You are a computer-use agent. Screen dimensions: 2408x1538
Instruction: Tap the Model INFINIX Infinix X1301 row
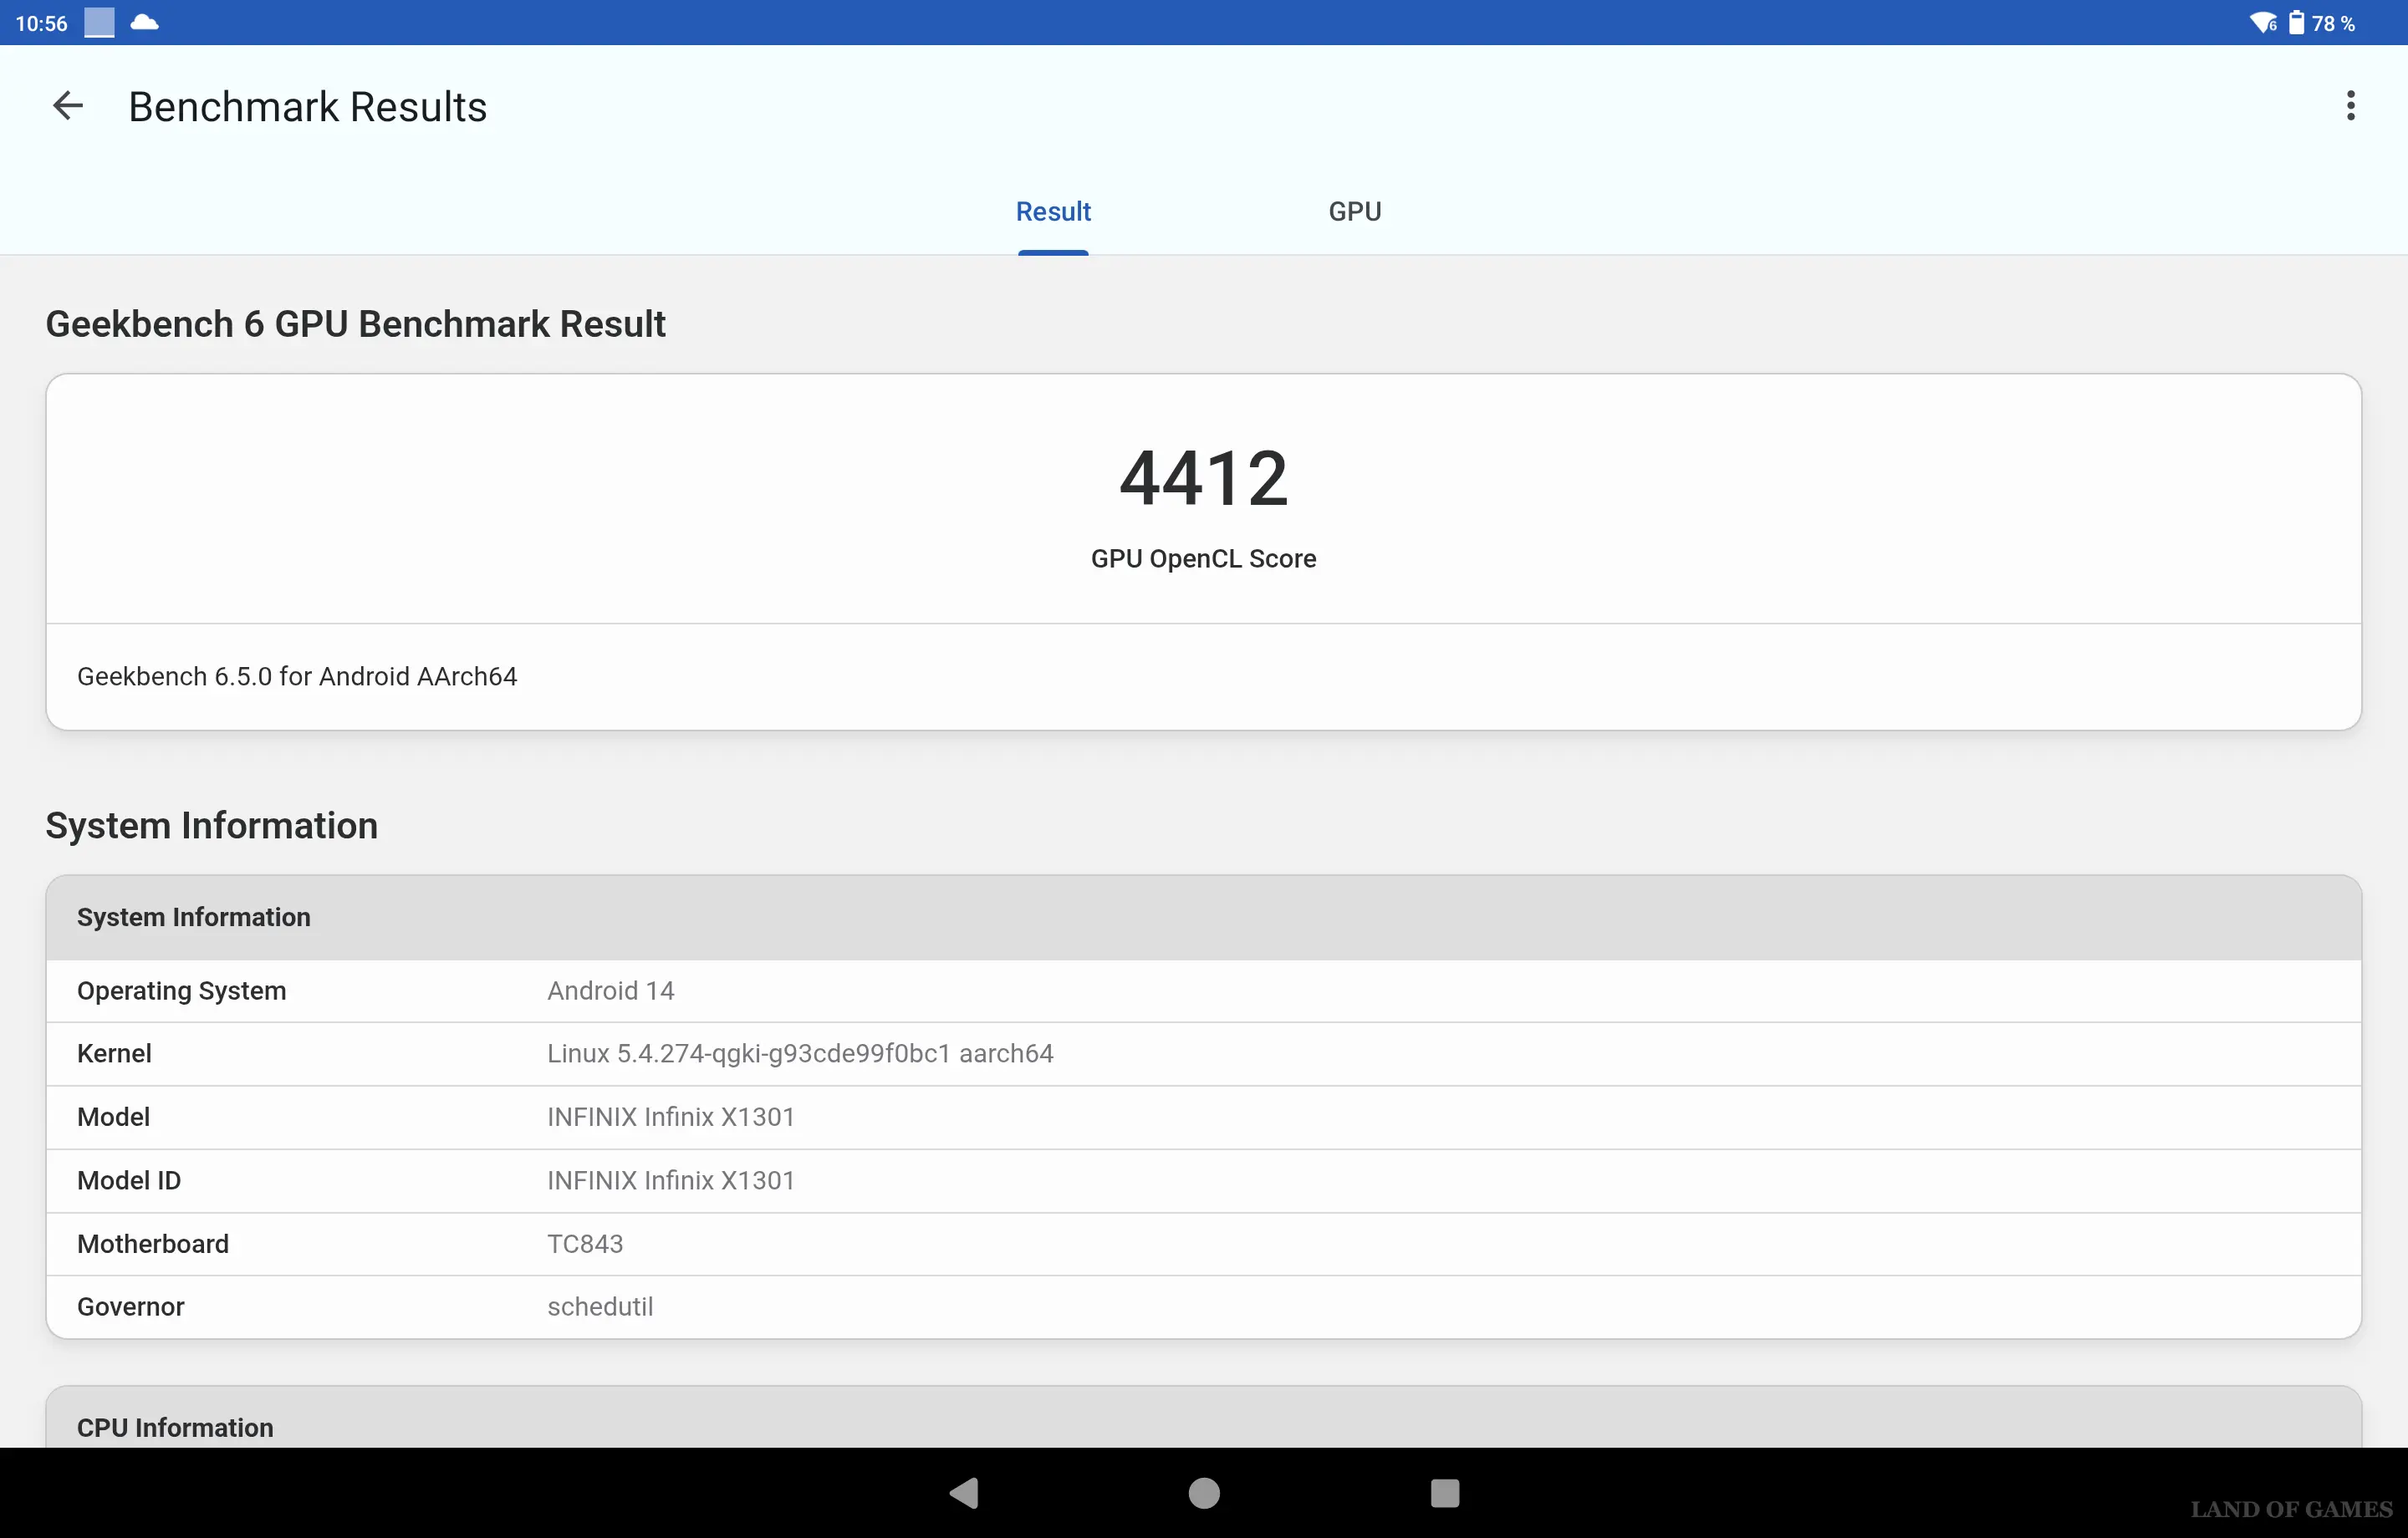[1203, 1117]
